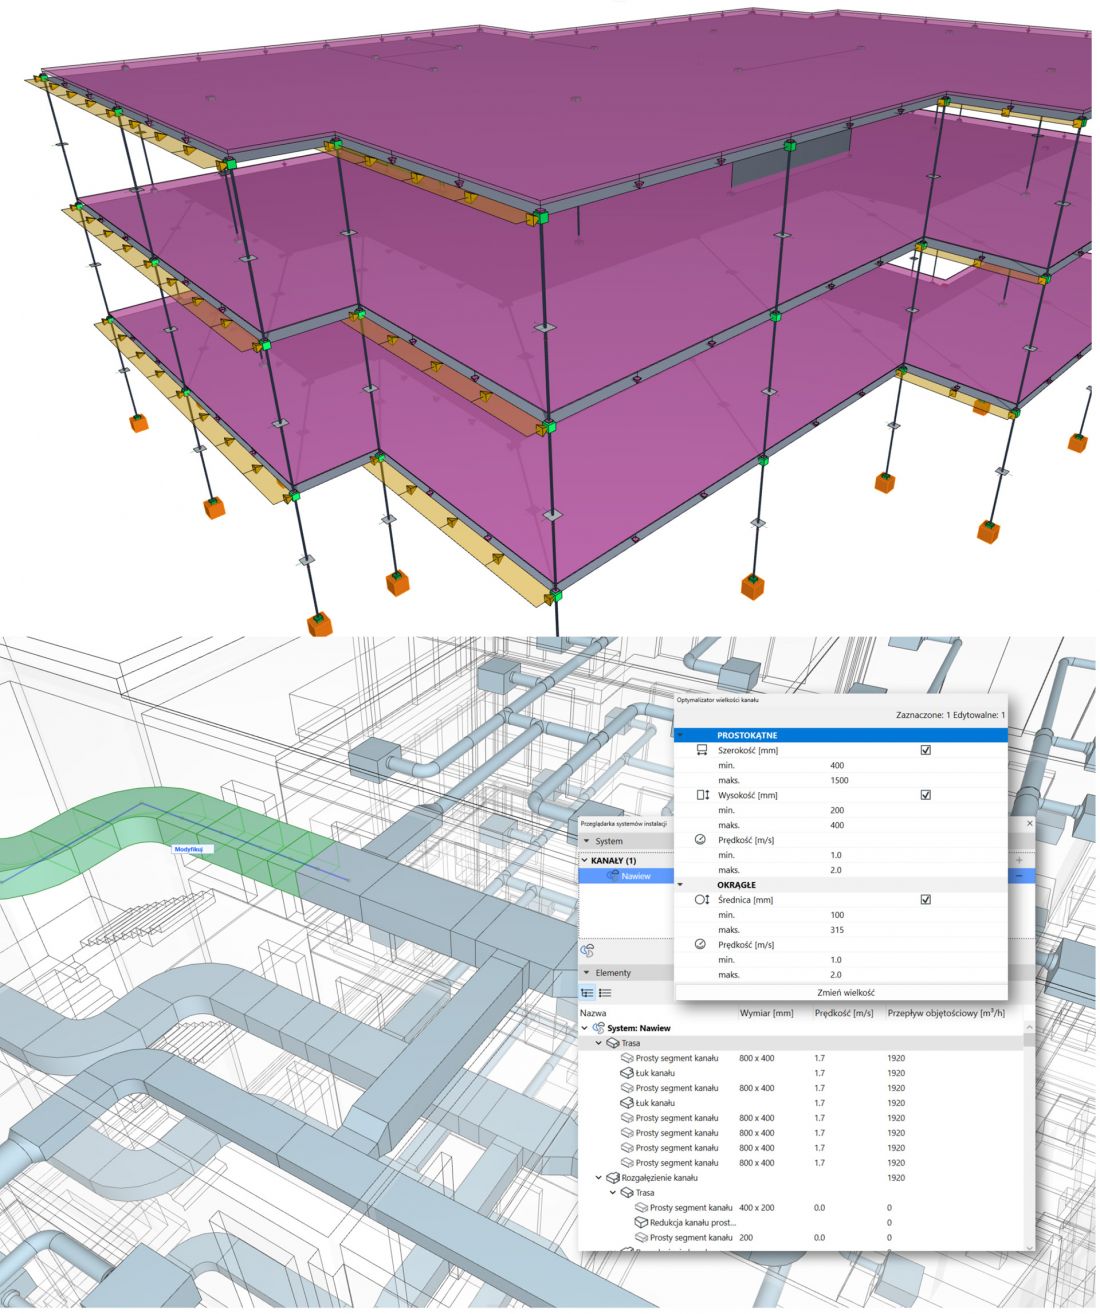This screenshot has height=1314, width=1100.
Task: Sort by the Nazwa column header
Action: tap(593, 1015)
